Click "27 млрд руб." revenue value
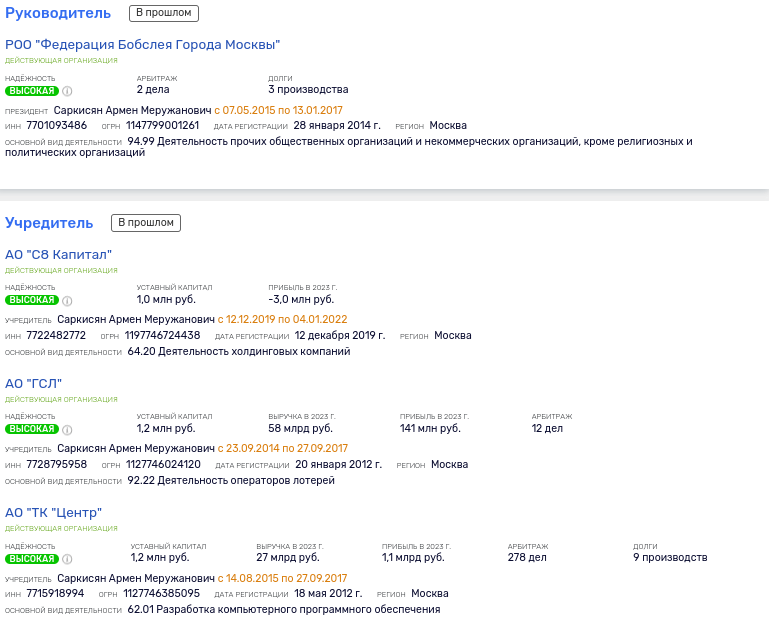This screenshot has height=624, width=769. coord(287,557)
